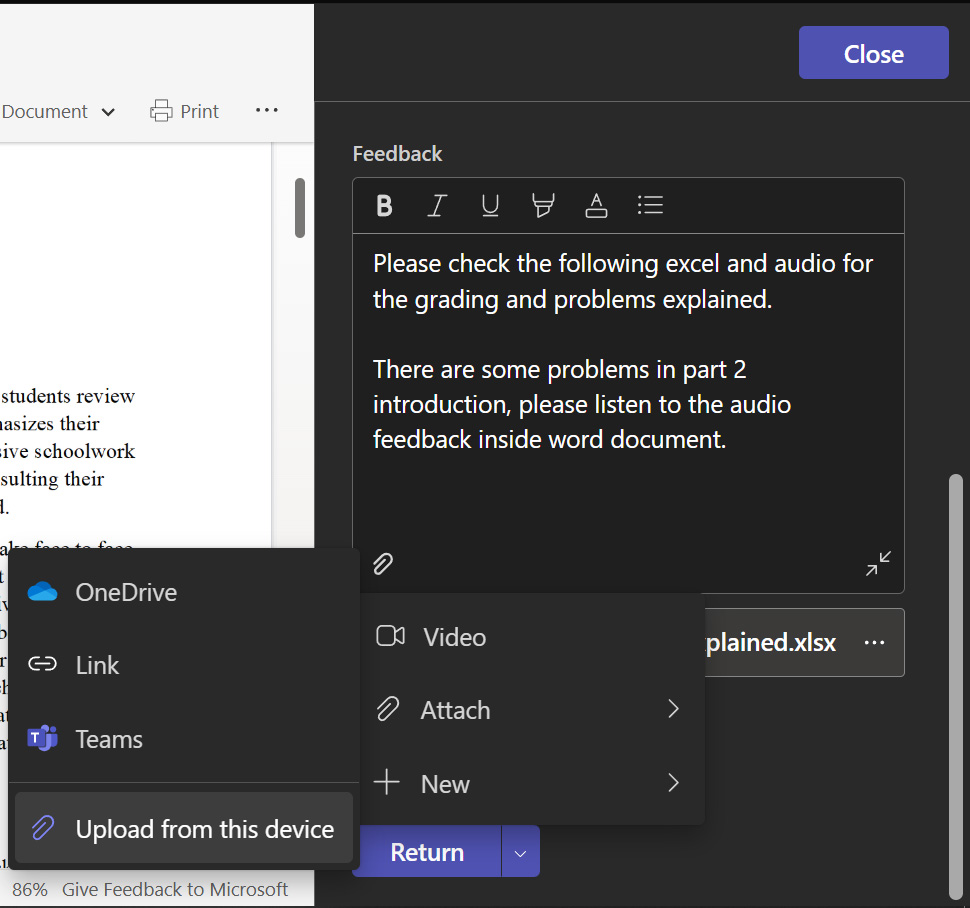Click the paperclip attach icon in editor
Viewport: 970px width, 908px height.
pyautogui.click(x=383, y=564)
